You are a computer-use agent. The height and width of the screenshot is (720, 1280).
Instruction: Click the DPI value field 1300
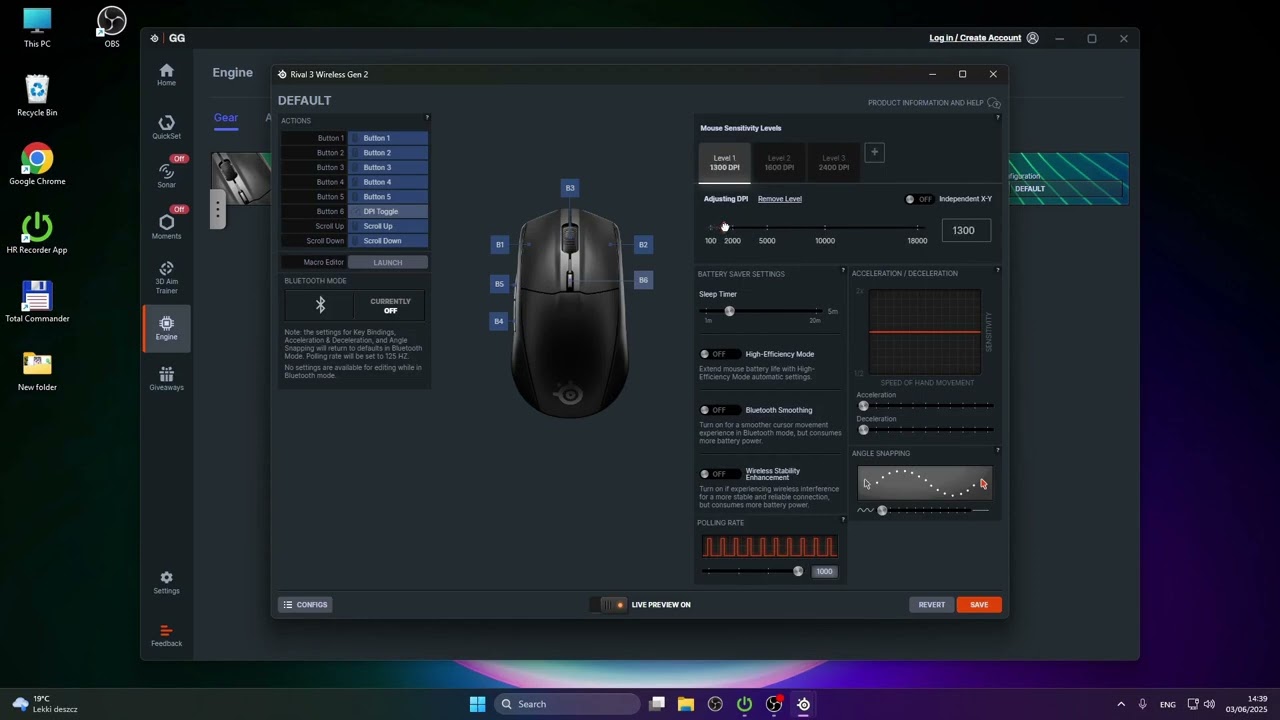965,231
